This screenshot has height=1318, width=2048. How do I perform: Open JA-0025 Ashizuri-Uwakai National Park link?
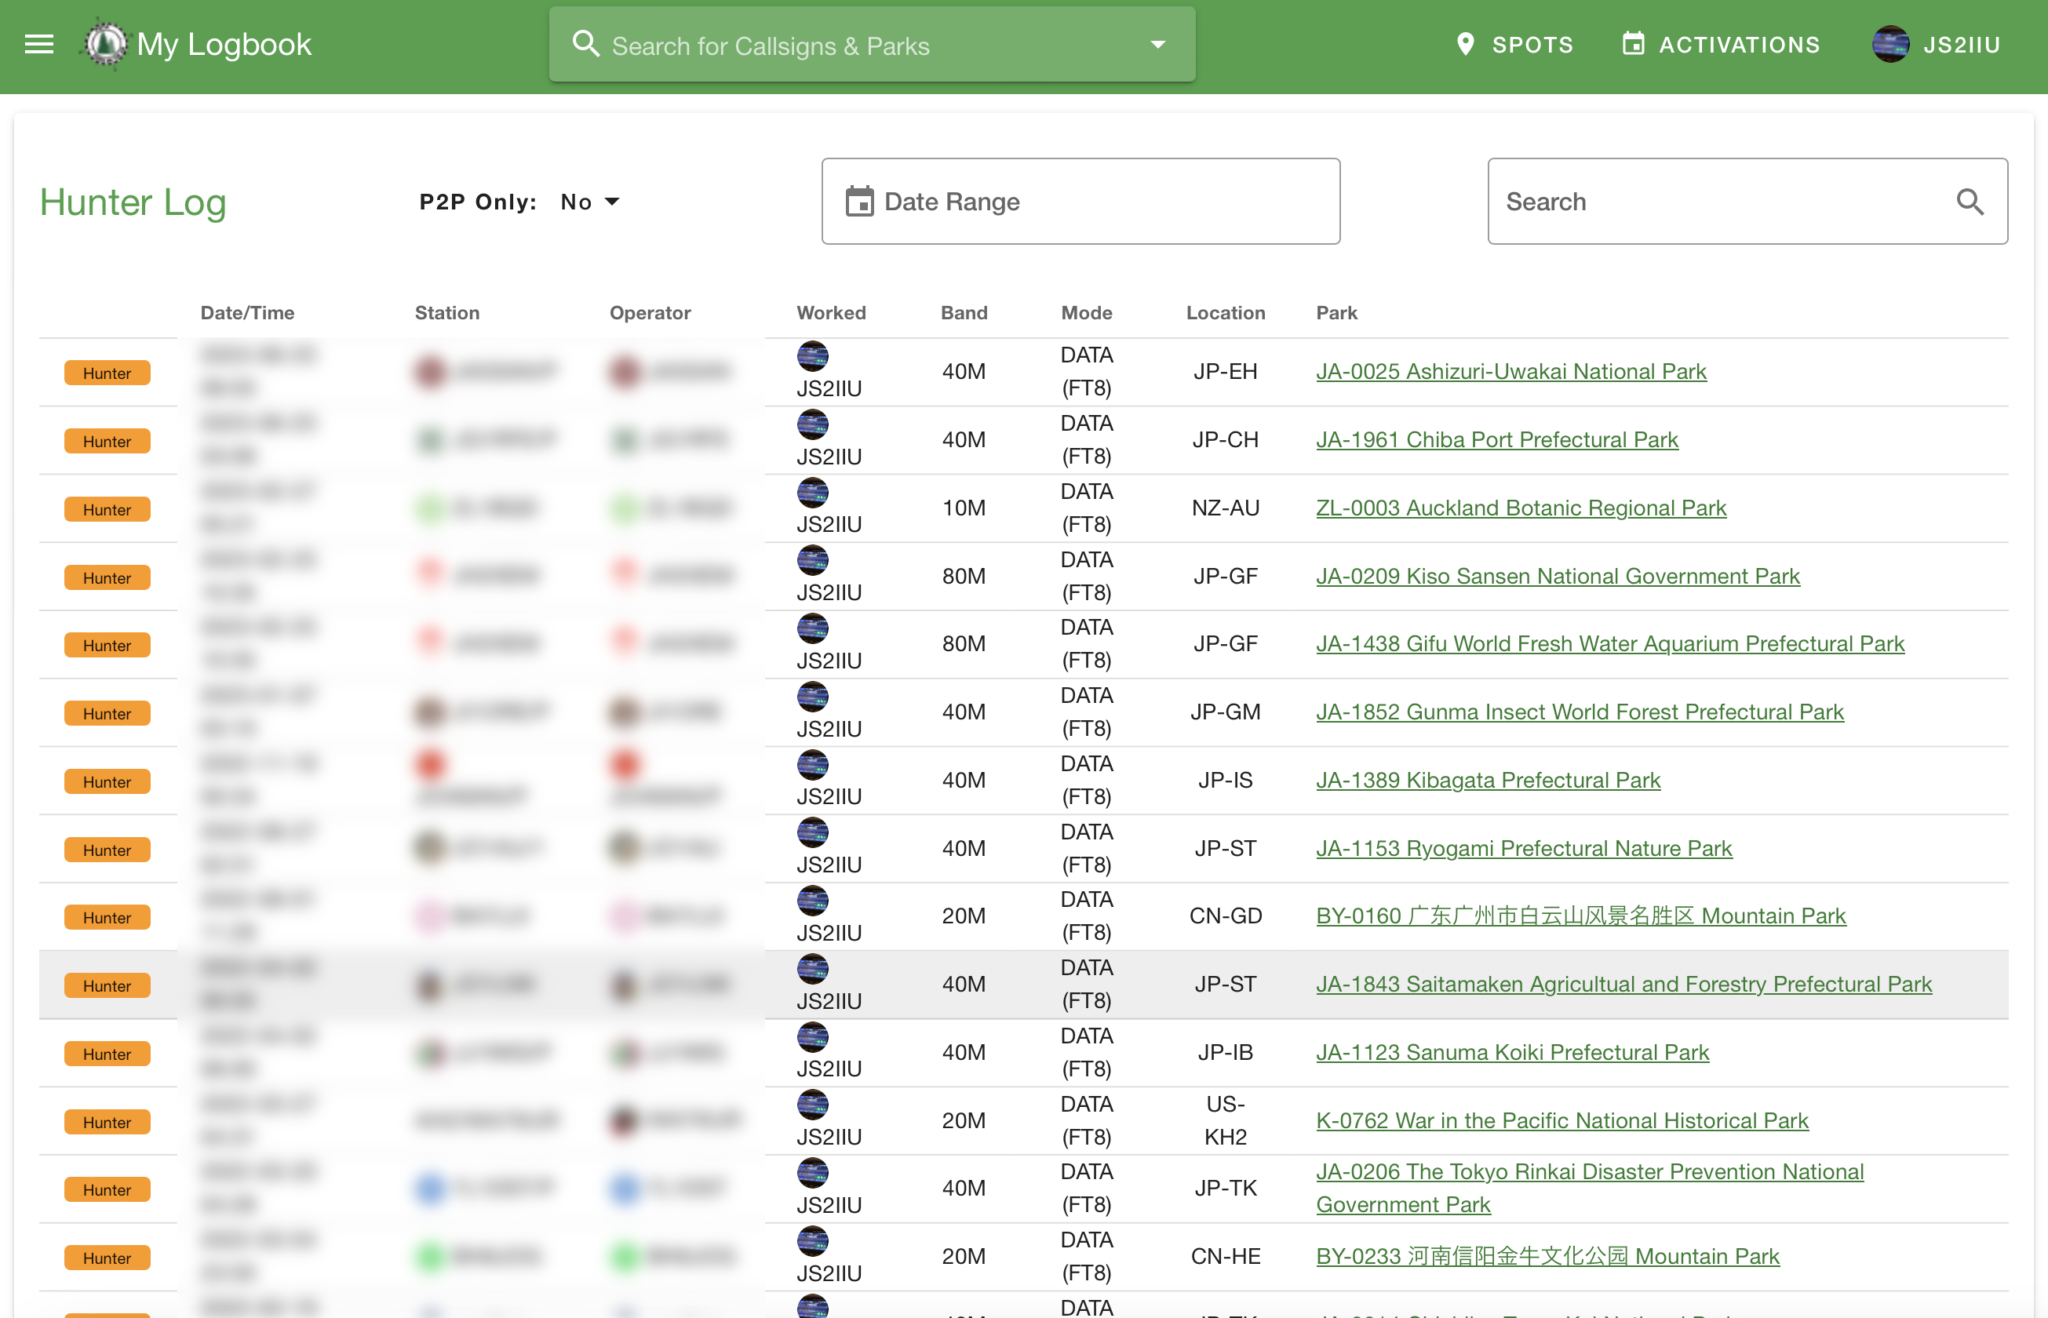pyautogui.click(x=1510, y=372)
